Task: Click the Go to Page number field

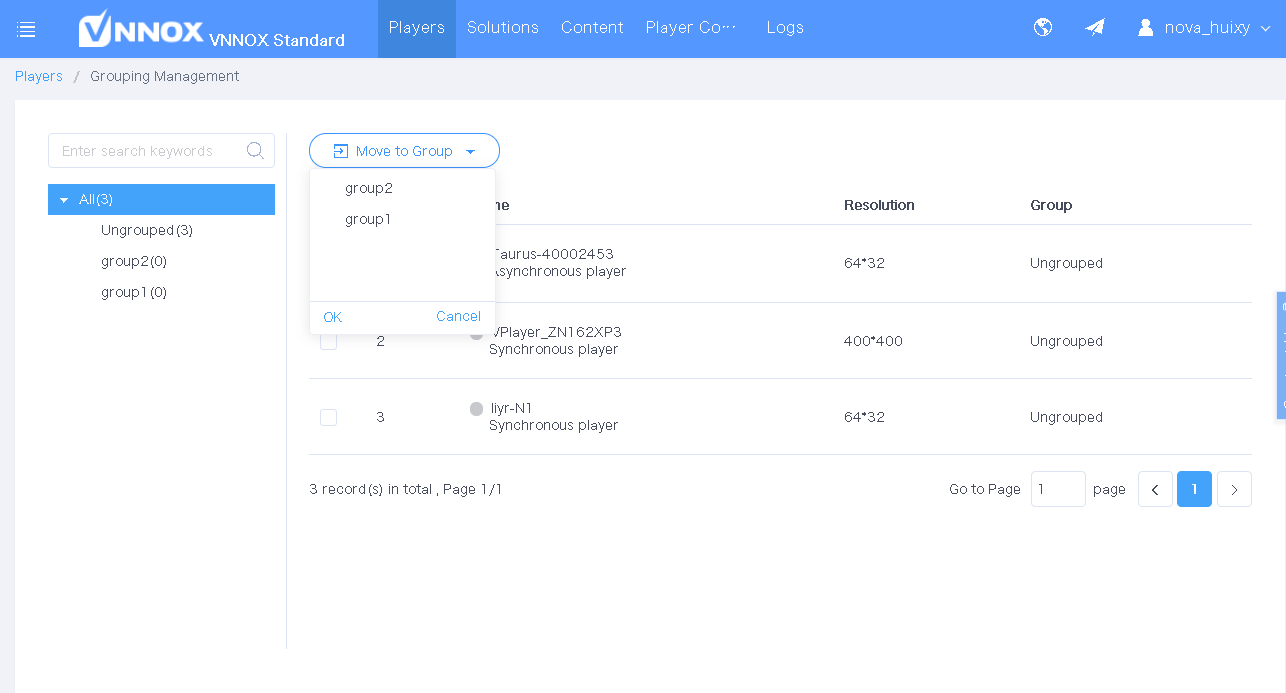Action: pyautogui.click(x=1057, y=489)
